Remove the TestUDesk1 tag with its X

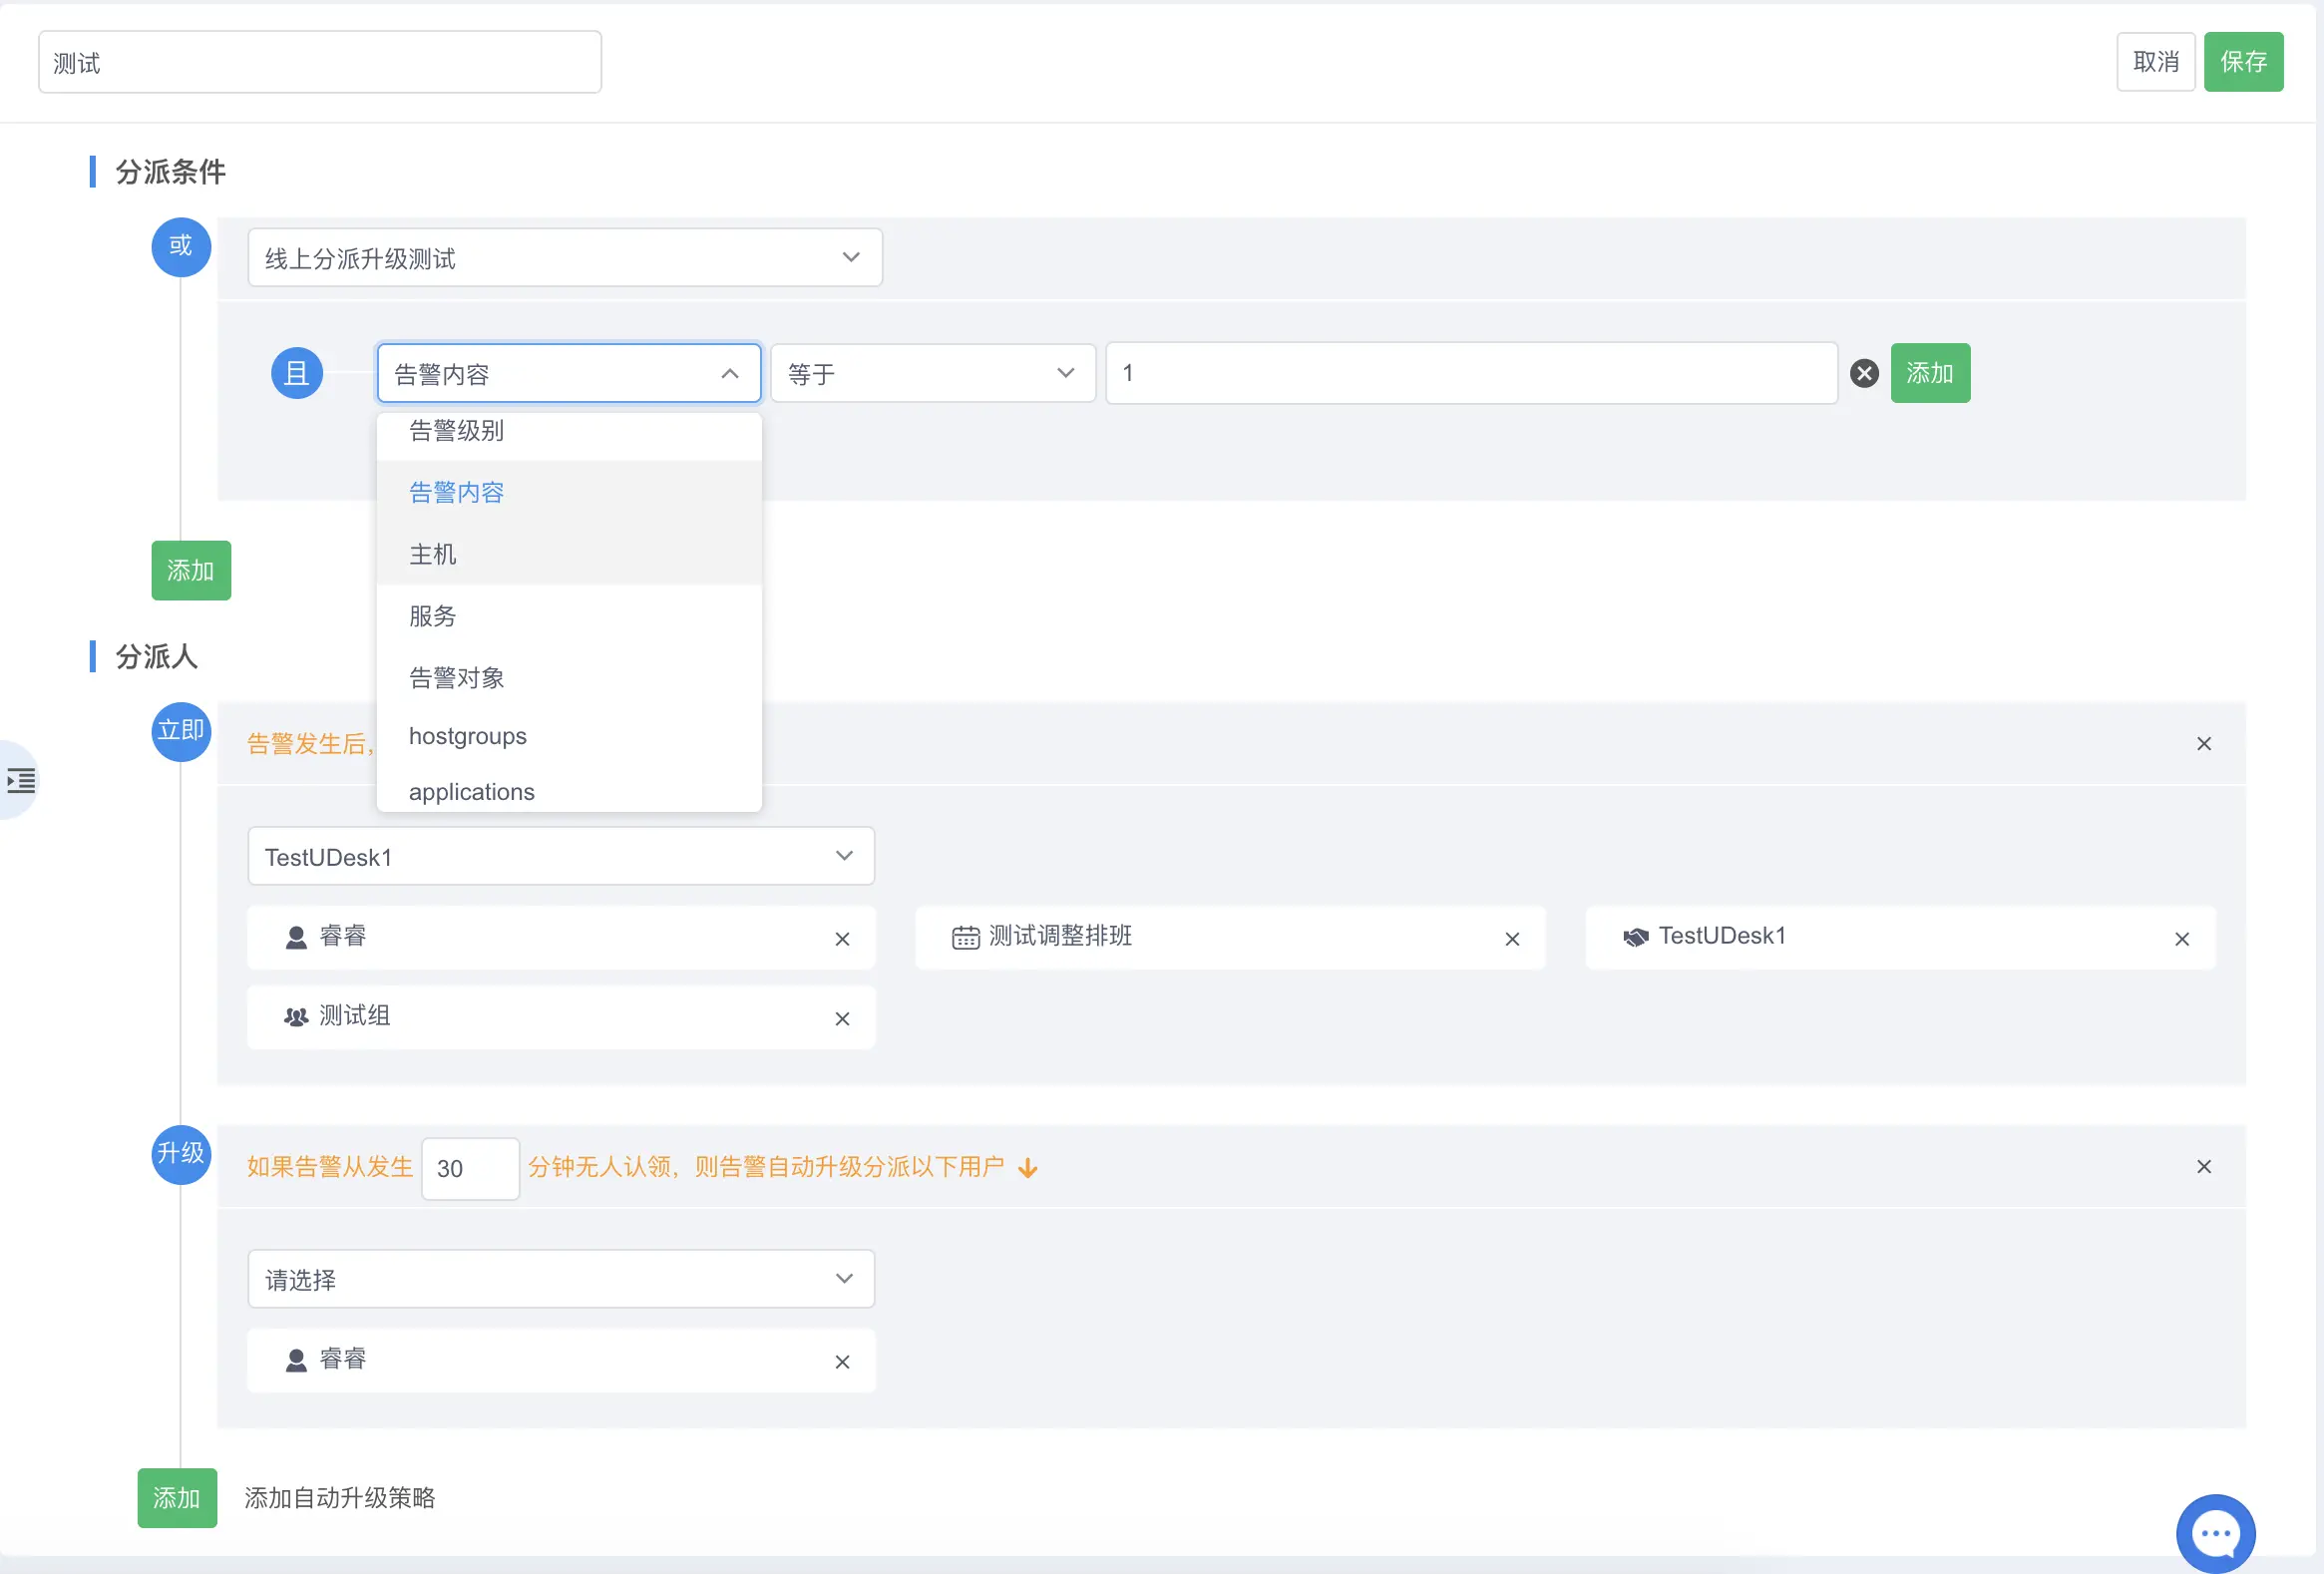pos(2182,939)
